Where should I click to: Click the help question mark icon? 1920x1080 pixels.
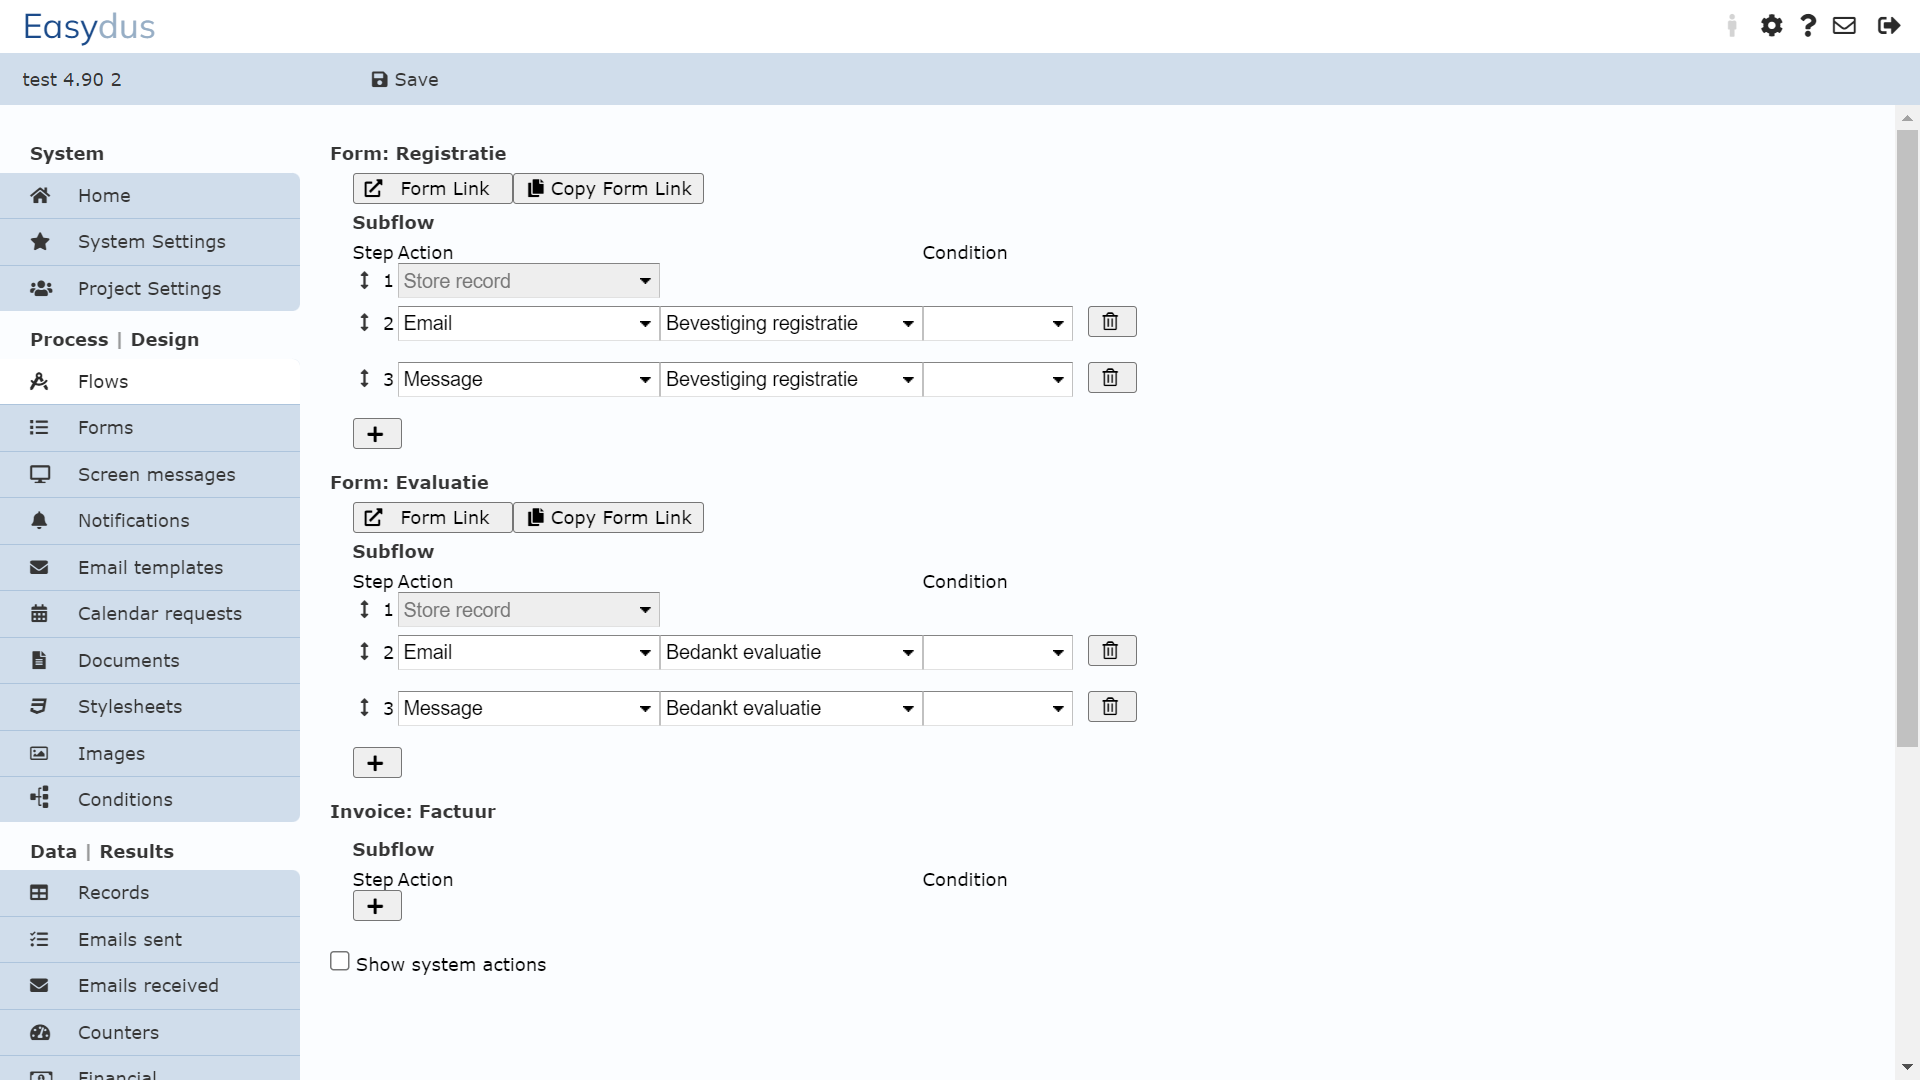(1808, 26)
